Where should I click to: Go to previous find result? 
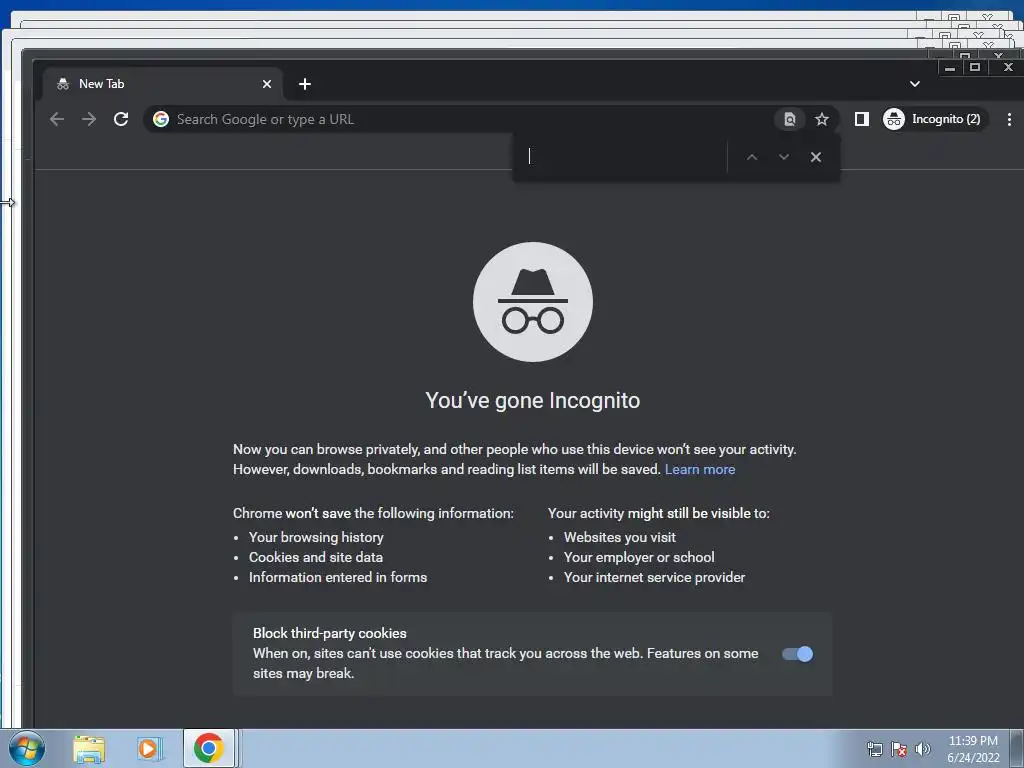[x=752, y=157]
